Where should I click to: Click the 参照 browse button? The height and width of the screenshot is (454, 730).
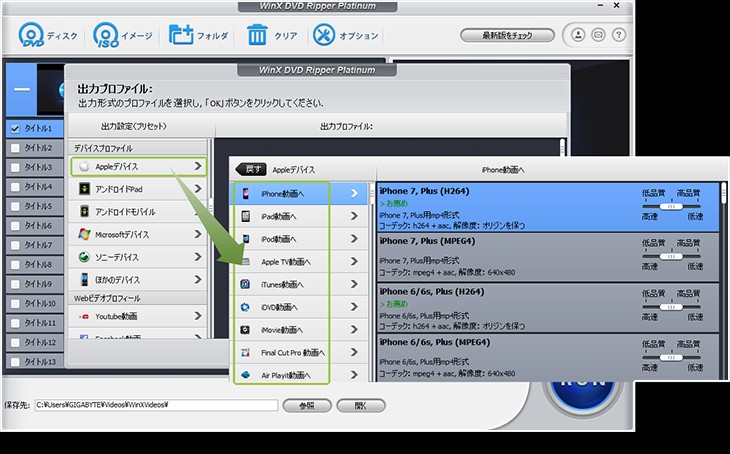point(307,406)
